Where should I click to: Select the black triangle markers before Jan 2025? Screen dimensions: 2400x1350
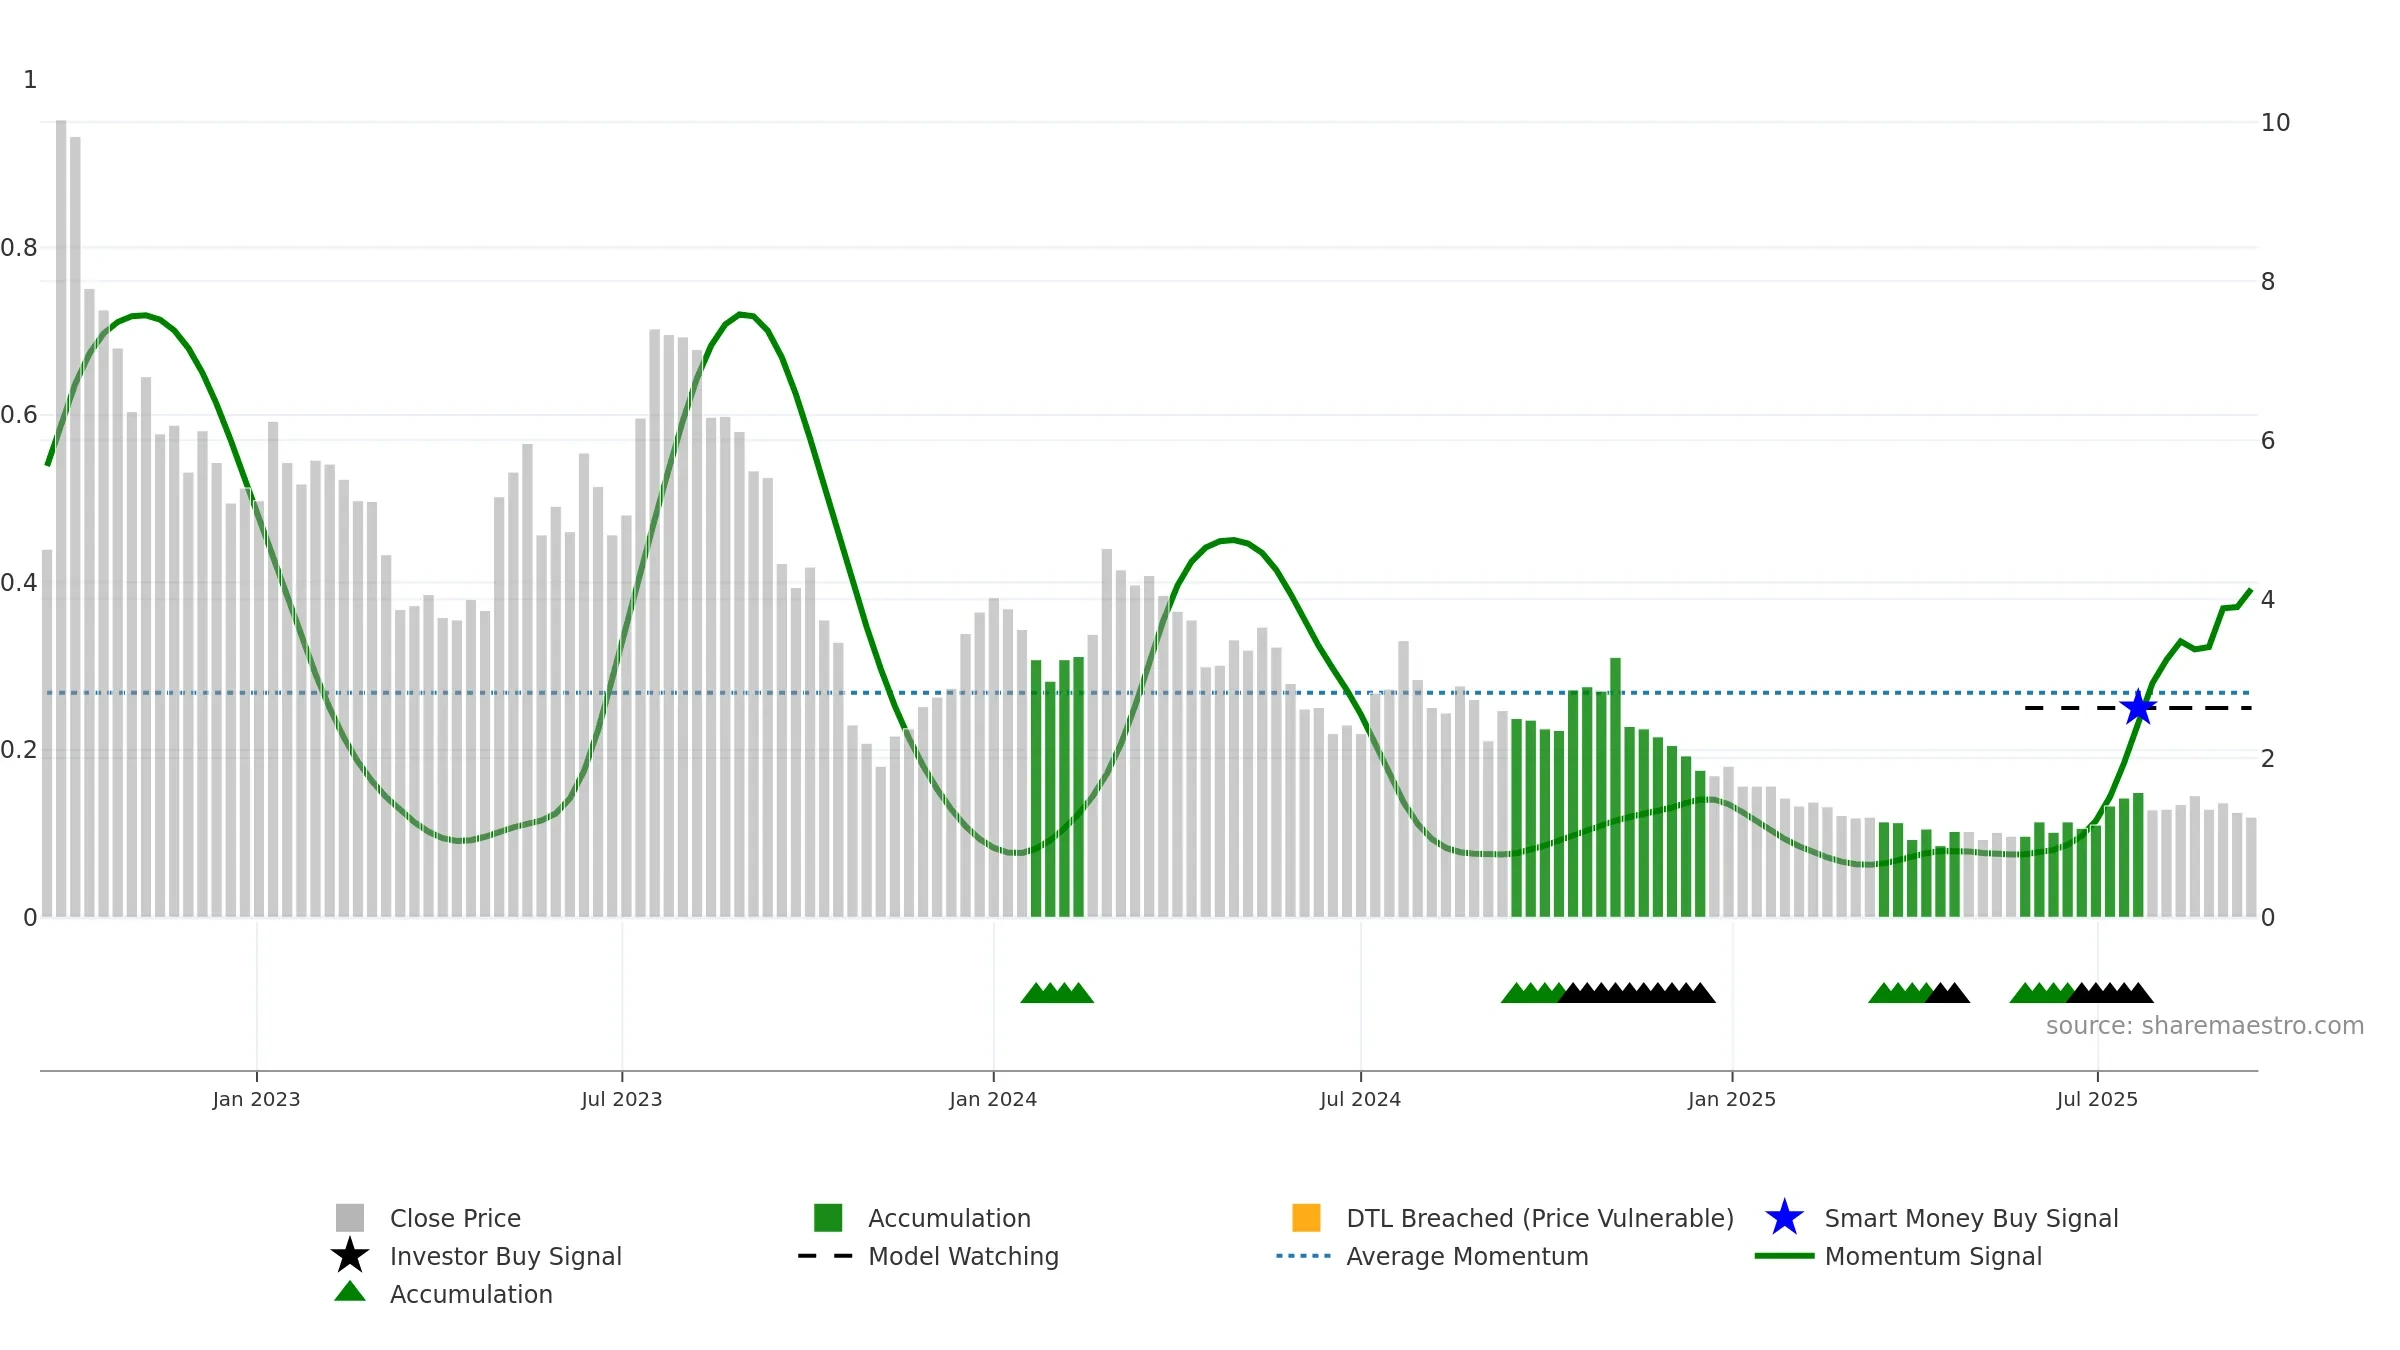point(1637,993)
